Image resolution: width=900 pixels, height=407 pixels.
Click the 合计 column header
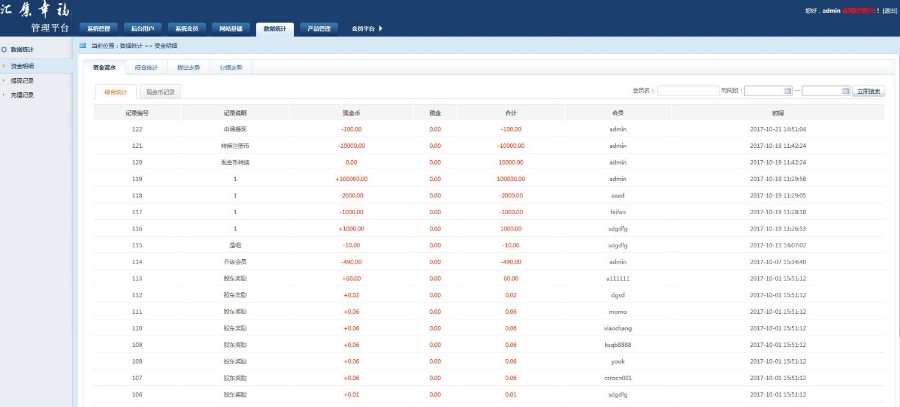pos(511,113)
